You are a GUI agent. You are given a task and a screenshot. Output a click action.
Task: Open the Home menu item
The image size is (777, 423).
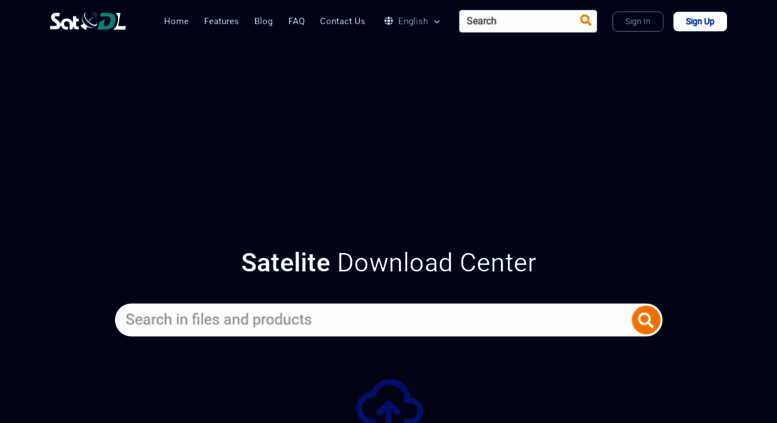[176, 21]
